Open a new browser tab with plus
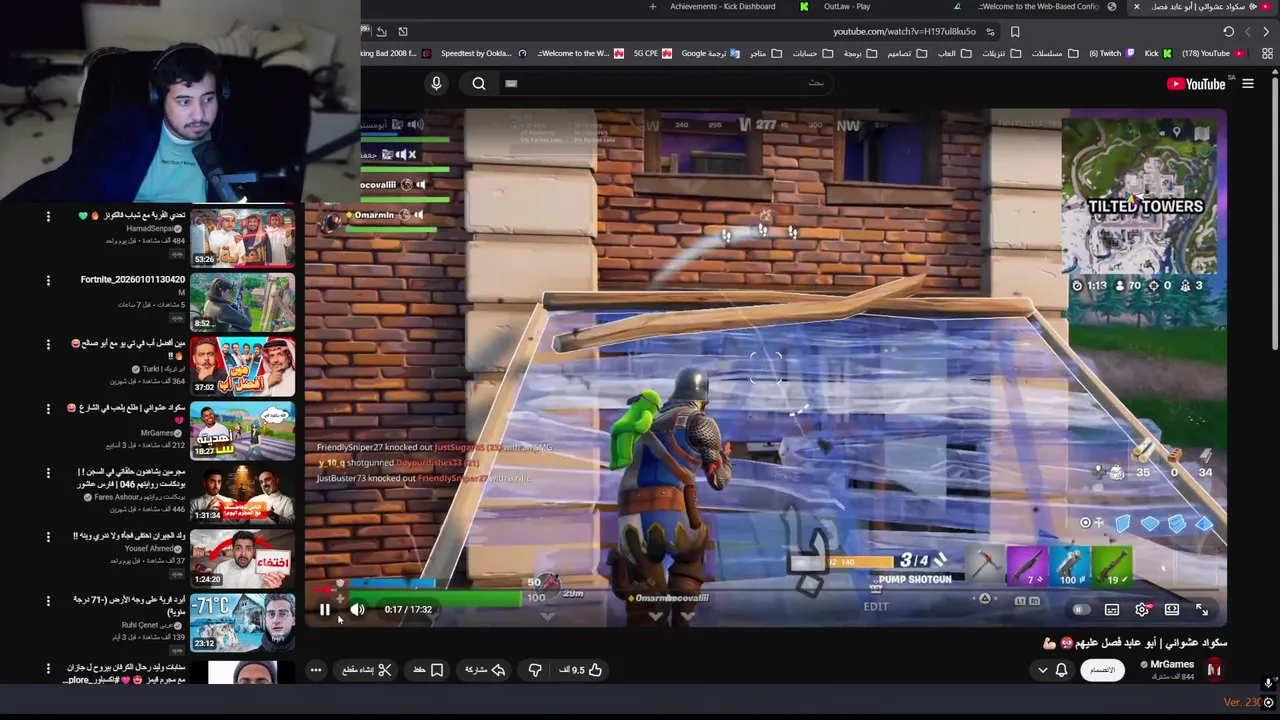Image resolution: width=1280 pixels, height=720 pixels. pos(653,6)
